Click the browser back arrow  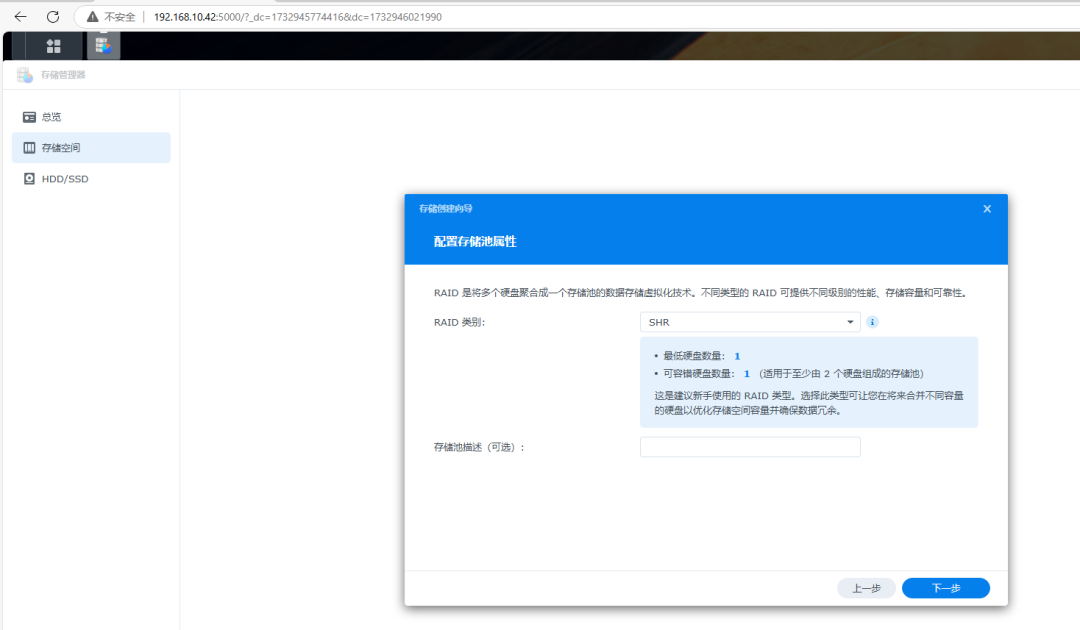(20, 17)
